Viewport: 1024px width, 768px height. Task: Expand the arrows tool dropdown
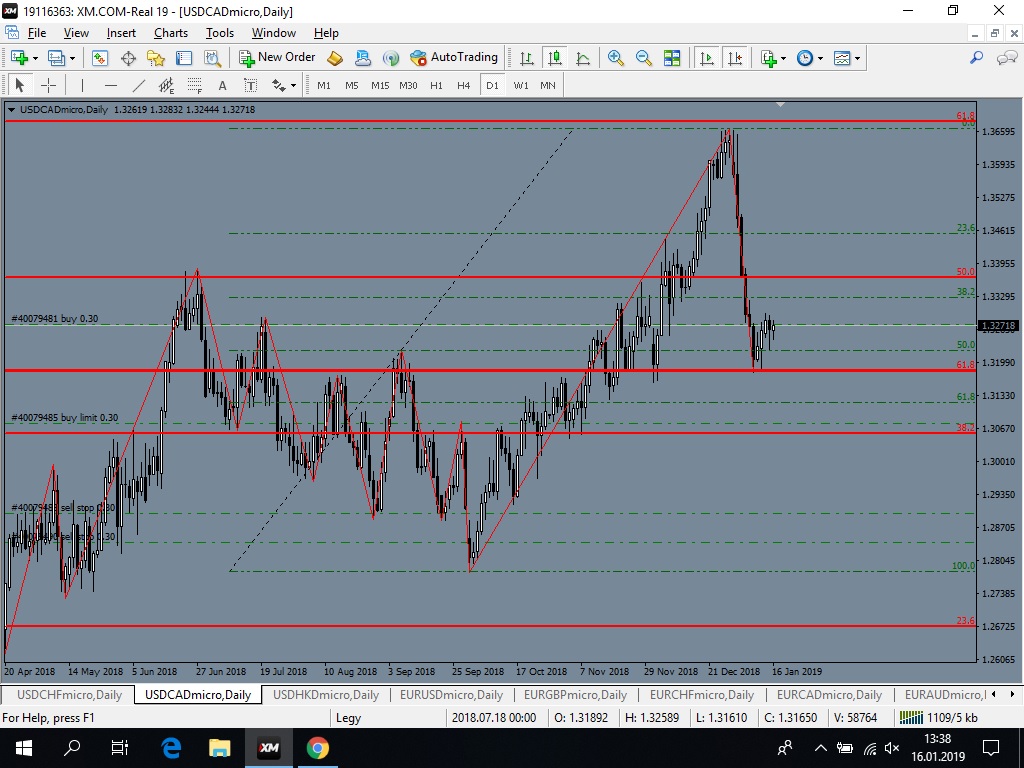pyautogui.click(x=293, y=86)
